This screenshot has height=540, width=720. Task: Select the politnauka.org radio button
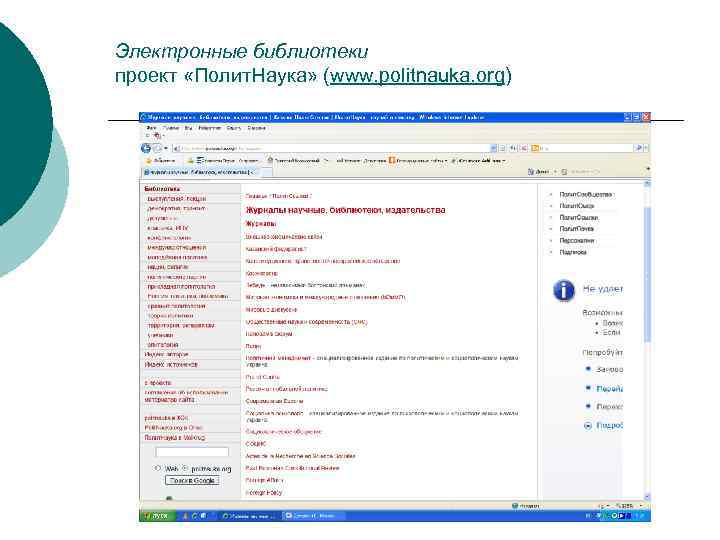tap(185, 468)
